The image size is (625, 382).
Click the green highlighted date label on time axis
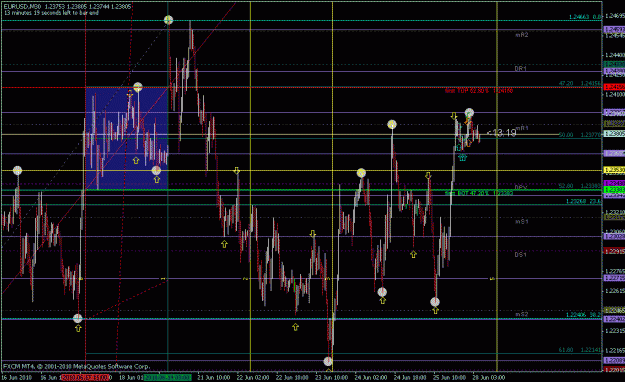pyautogui.click(x=167, y=377)
